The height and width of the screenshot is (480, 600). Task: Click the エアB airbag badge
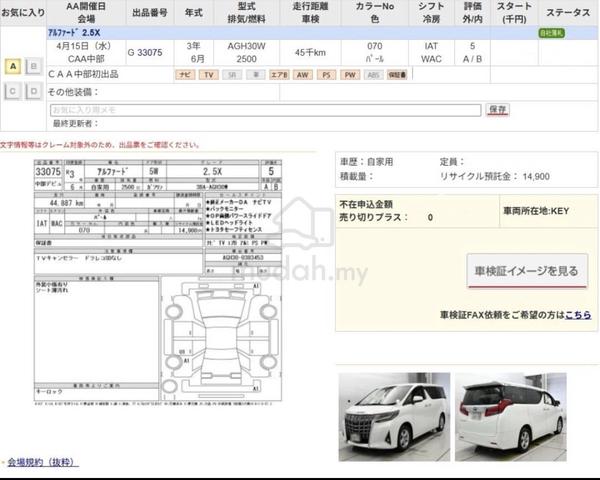279,75
